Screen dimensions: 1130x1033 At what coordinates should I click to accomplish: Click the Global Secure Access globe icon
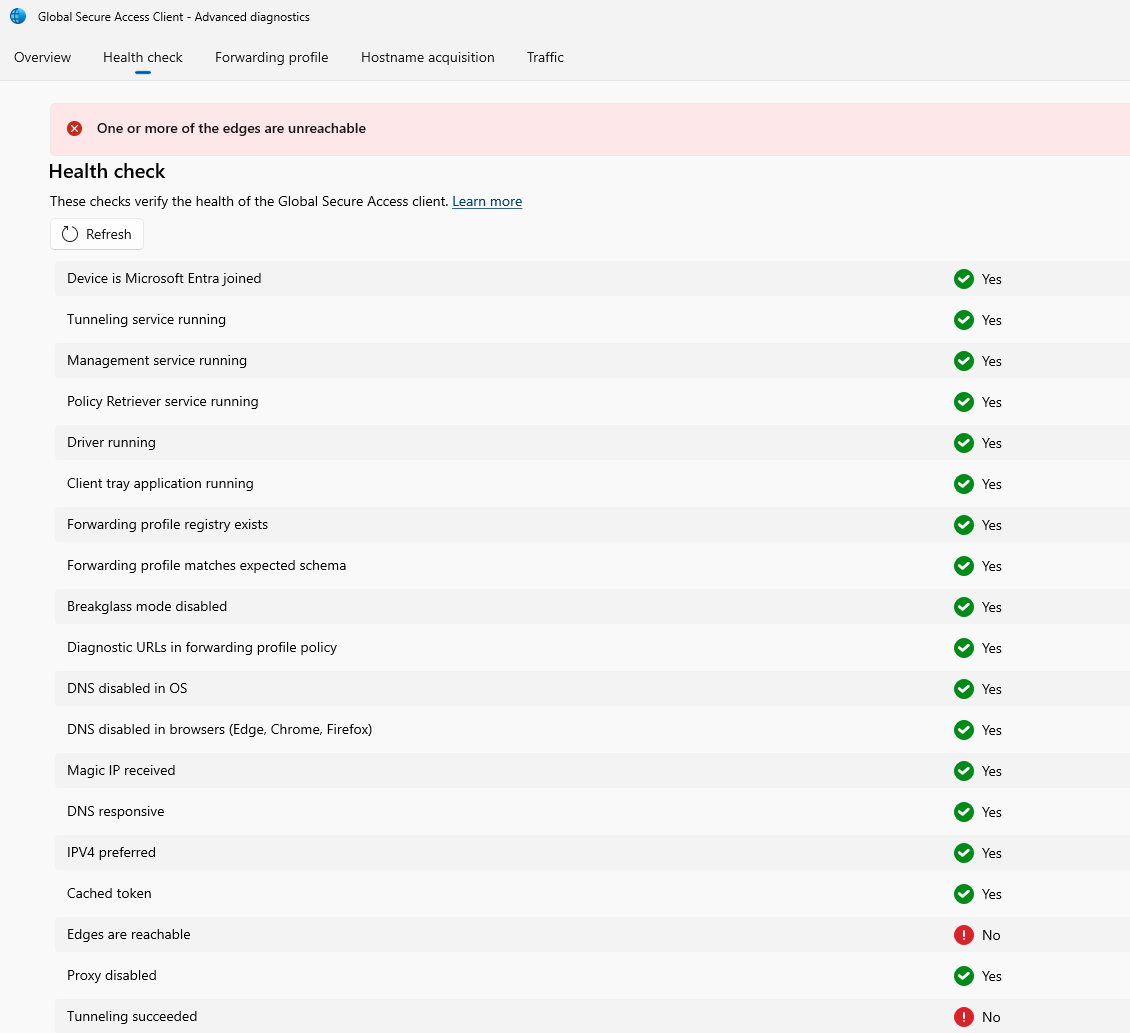(18, 16)
